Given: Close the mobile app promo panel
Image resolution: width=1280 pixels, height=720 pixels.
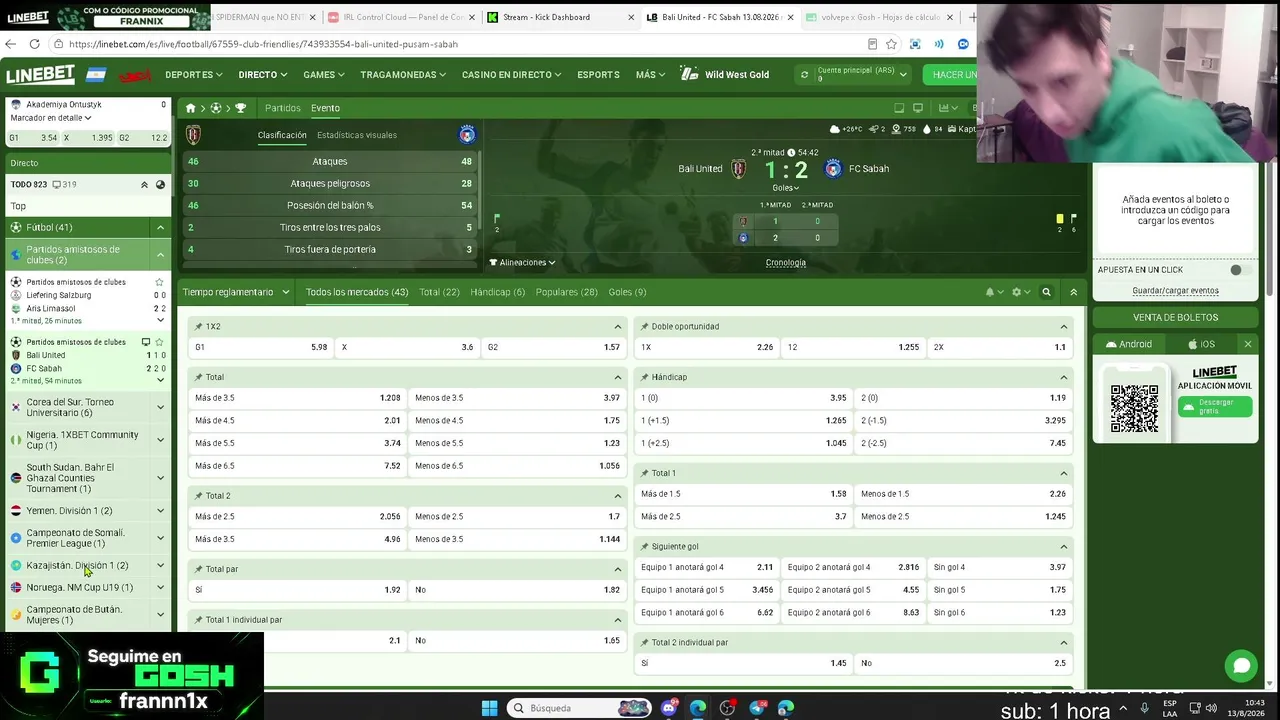Looking at the screenshot, I should (x=1248, y=344).
